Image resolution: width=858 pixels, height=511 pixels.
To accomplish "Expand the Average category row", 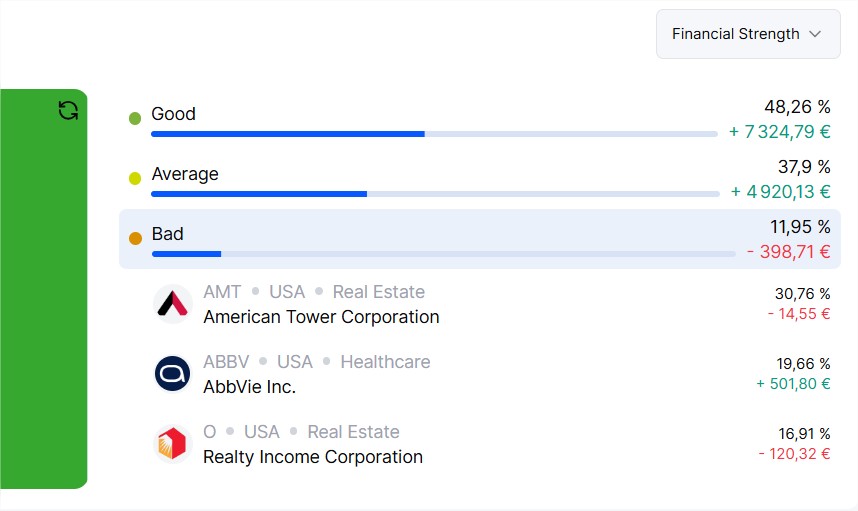I will [480, 179].
